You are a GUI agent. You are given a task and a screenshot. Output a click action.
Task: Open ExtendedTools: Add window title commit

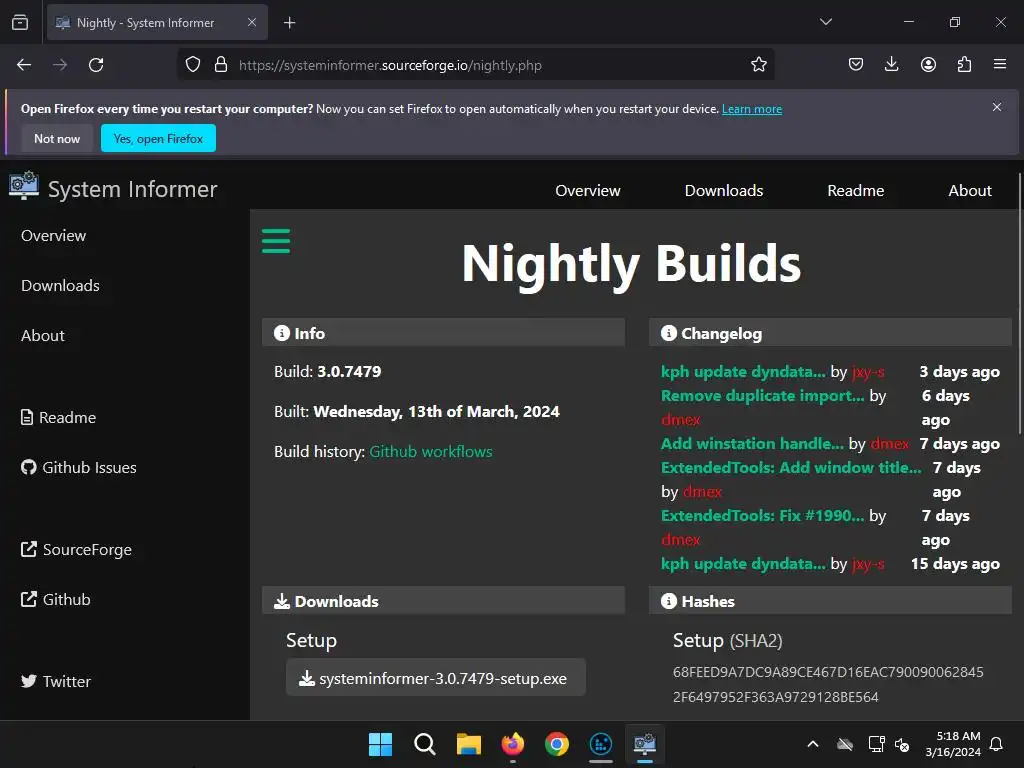point(791,468)
